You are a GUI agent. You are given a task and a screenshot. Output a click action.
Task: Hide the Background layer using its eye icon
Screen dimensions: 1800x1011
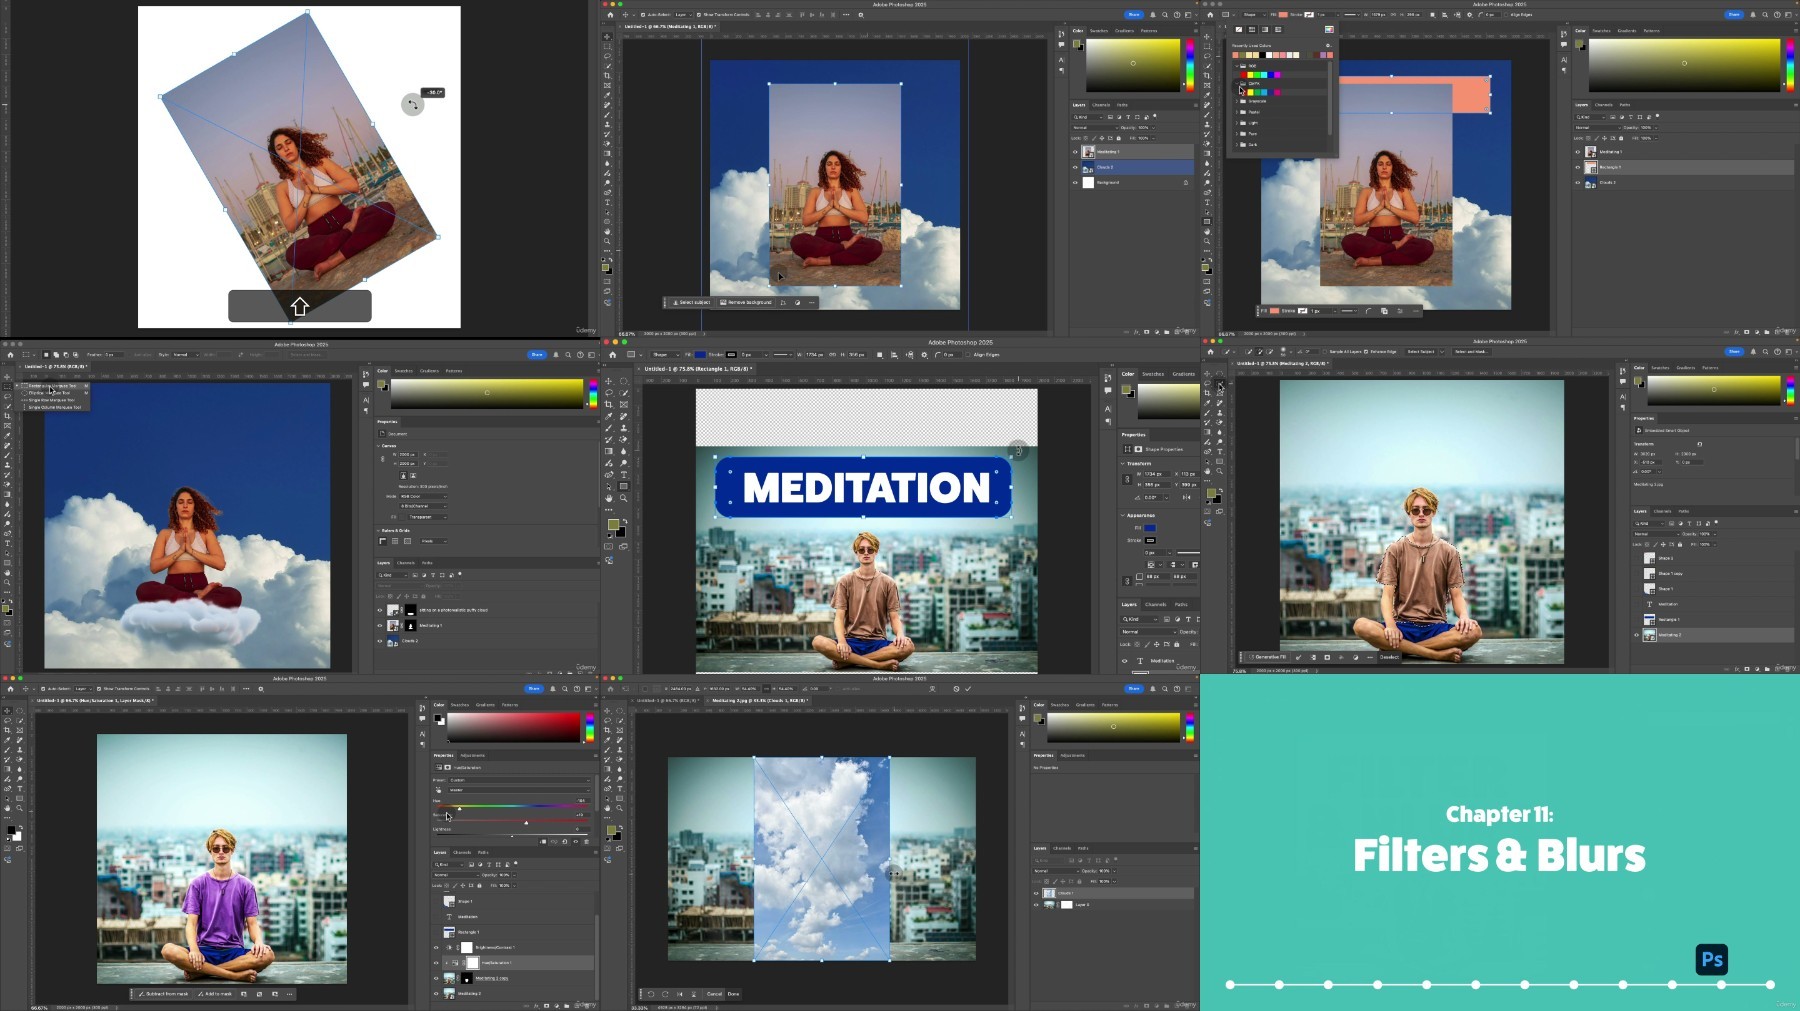[1076, 183]
